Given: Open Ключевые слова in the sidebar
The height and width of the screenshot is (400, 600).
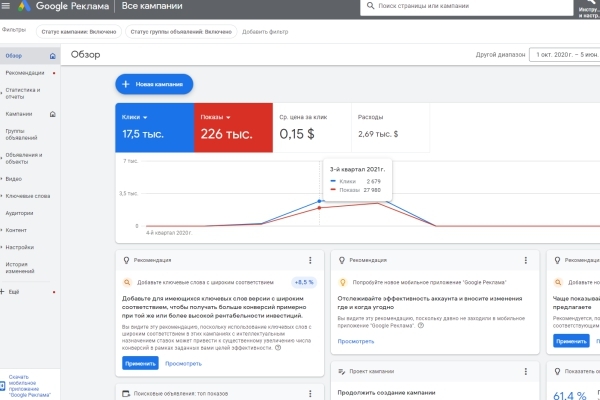Looking at the screenshot, I should [27, 196].
